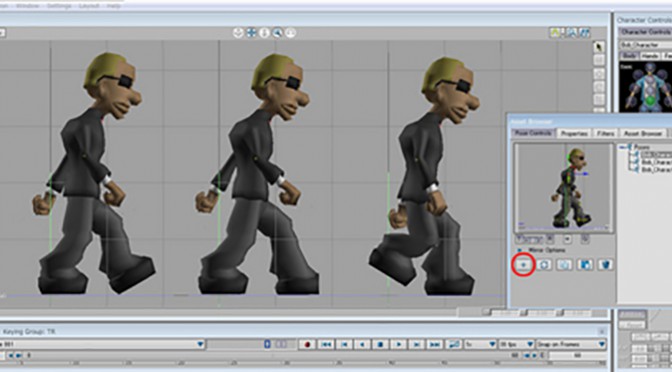
Task: Click the viewer zoom magnifier icon
Action: click(277, 33)
